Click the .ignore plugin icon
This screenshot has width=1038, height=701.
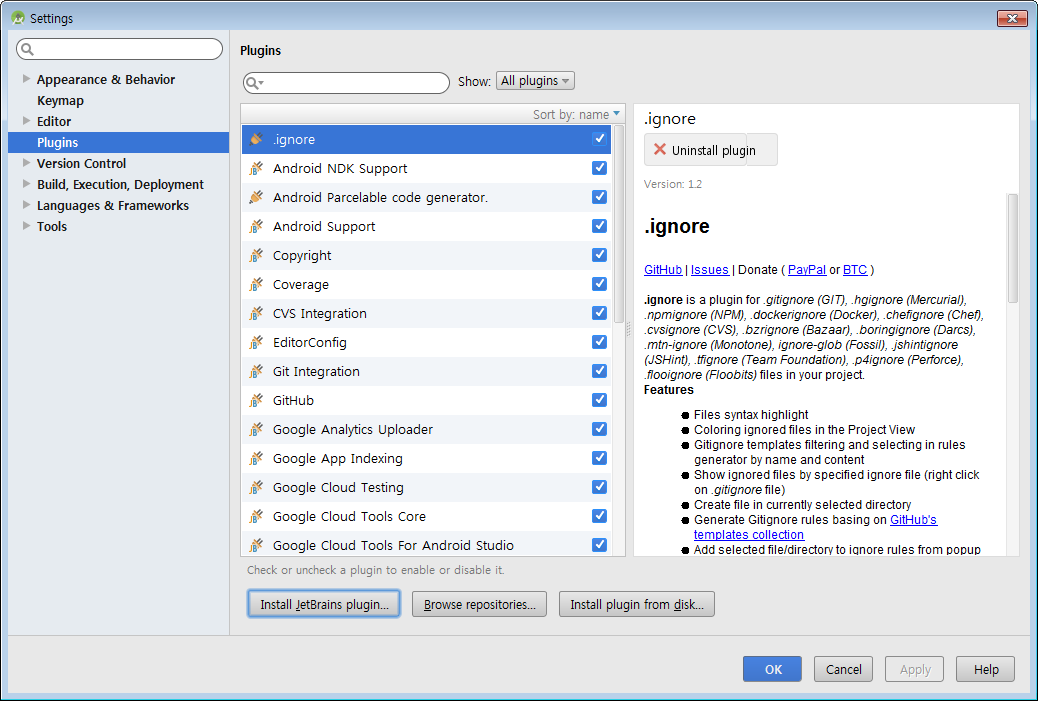[256, 139]
